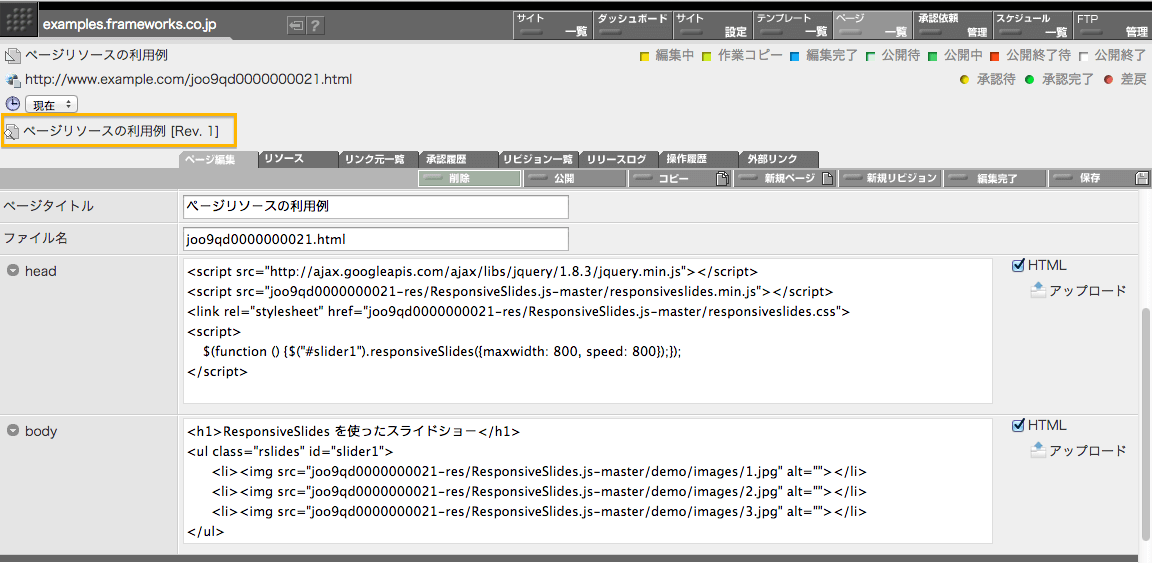Click the green 公開中 legend square
Viewport: 1152px width, 563px height.
click(x=933, y=56)
